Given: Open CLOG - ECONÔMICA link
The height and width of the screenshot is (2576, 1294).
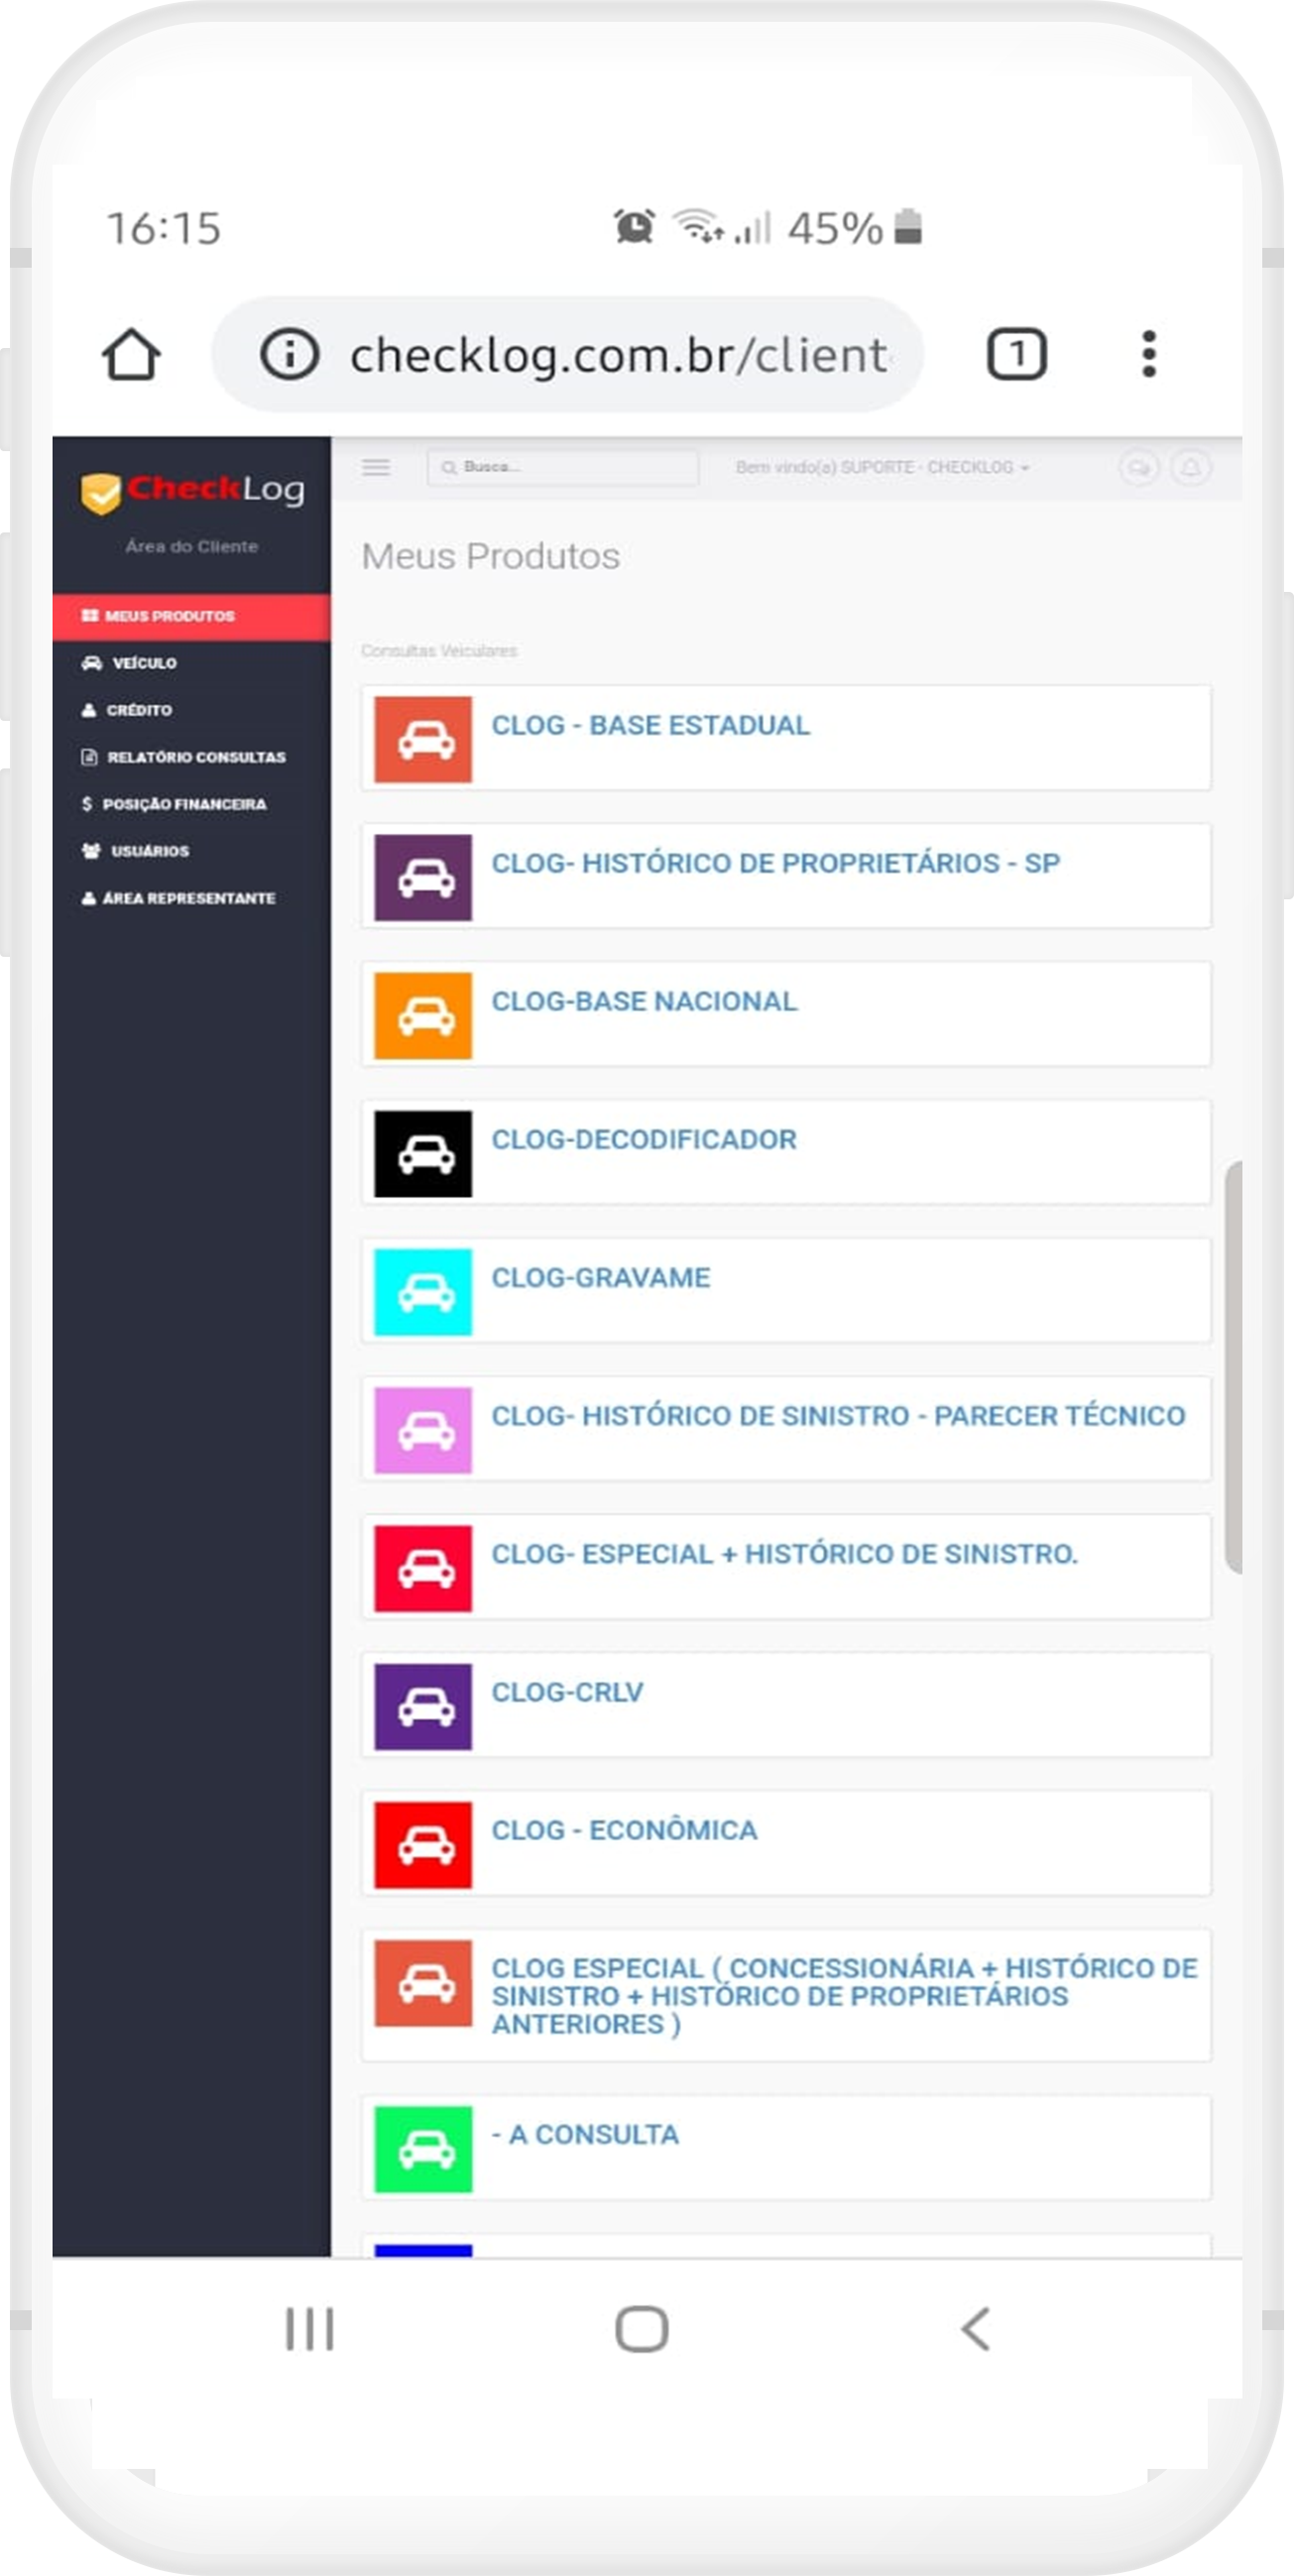Looking at the screenshot, I should pos(624,1829).
